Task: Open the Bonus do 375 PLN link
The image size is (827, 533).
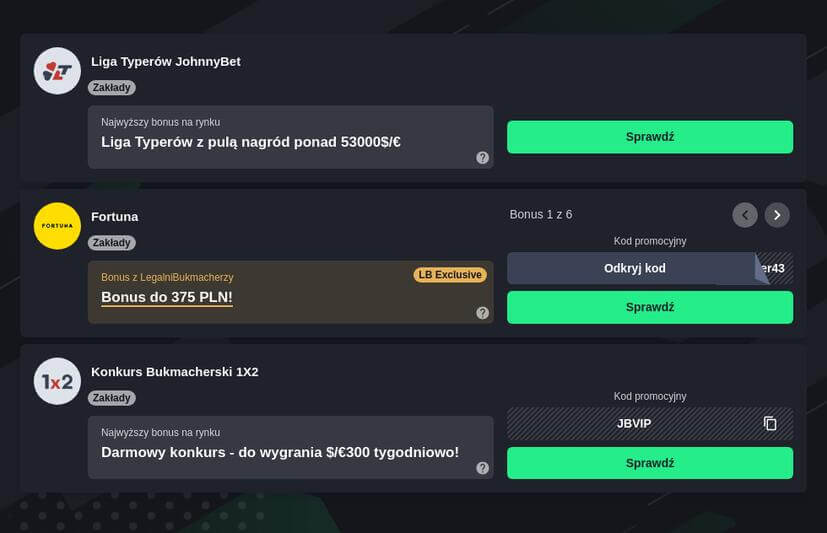Action: [x=167, y=297]
